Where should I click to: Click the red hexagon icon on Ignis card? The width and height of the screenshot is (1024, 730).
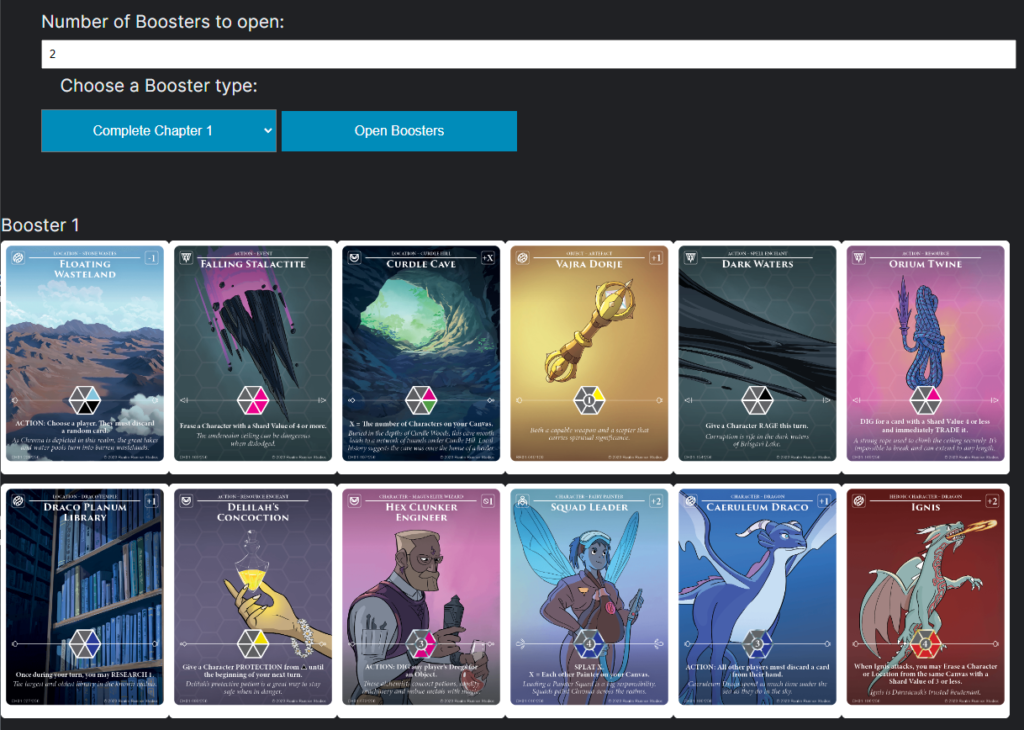[925, 644]
